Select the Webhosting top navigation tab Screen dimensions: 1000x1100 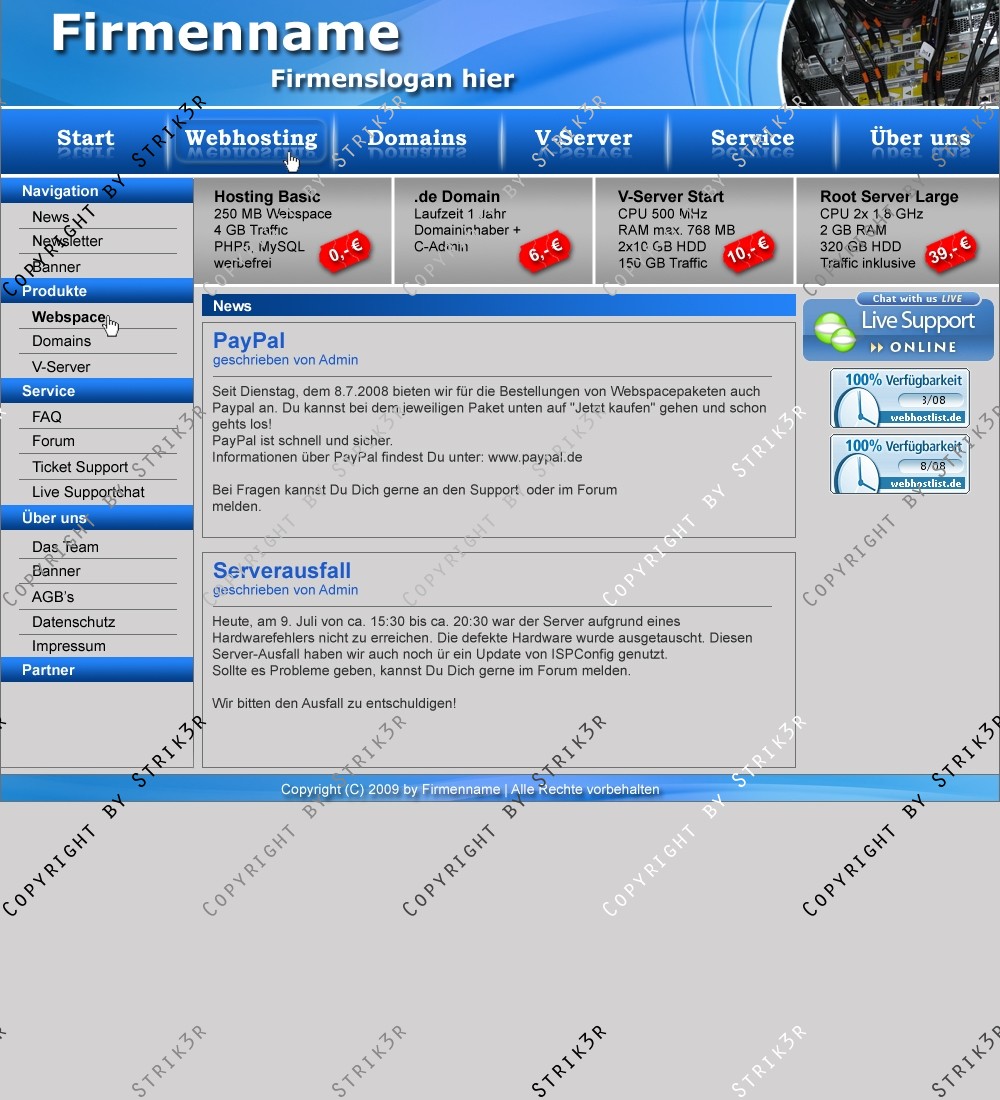[251, 138]
